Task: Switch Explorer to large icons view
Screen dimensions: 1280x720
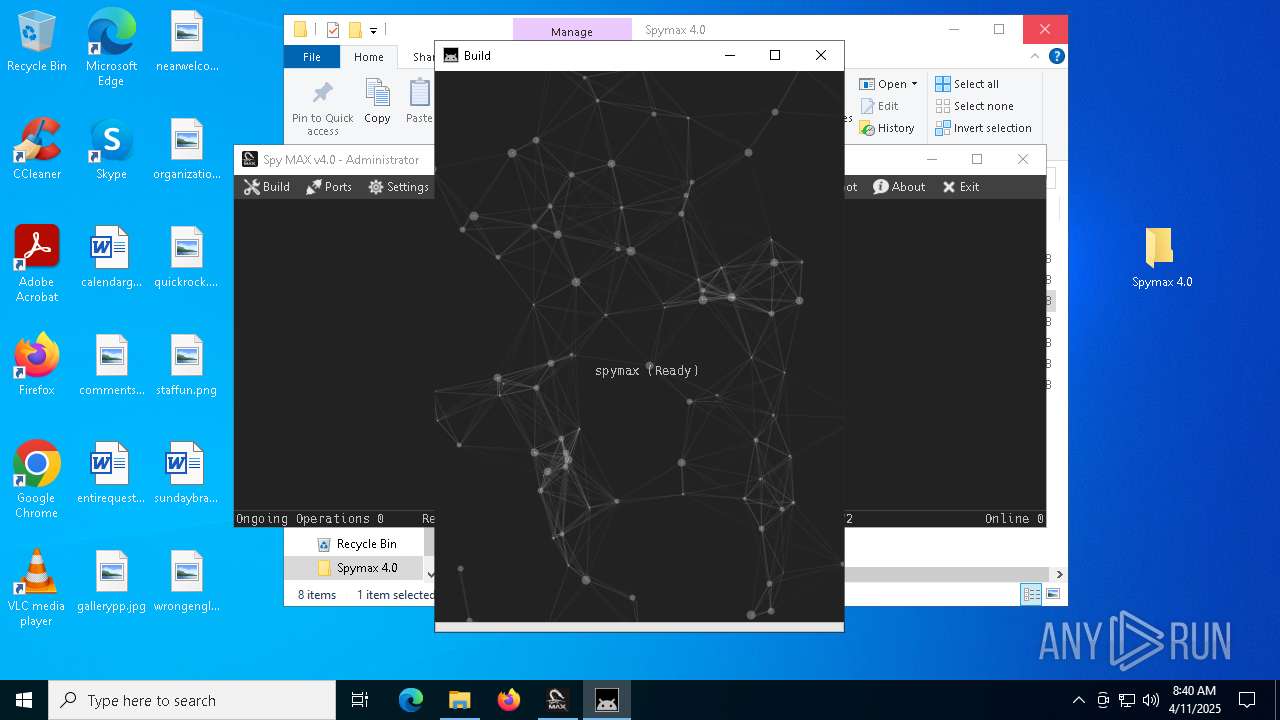Action: pos(1052,594)
